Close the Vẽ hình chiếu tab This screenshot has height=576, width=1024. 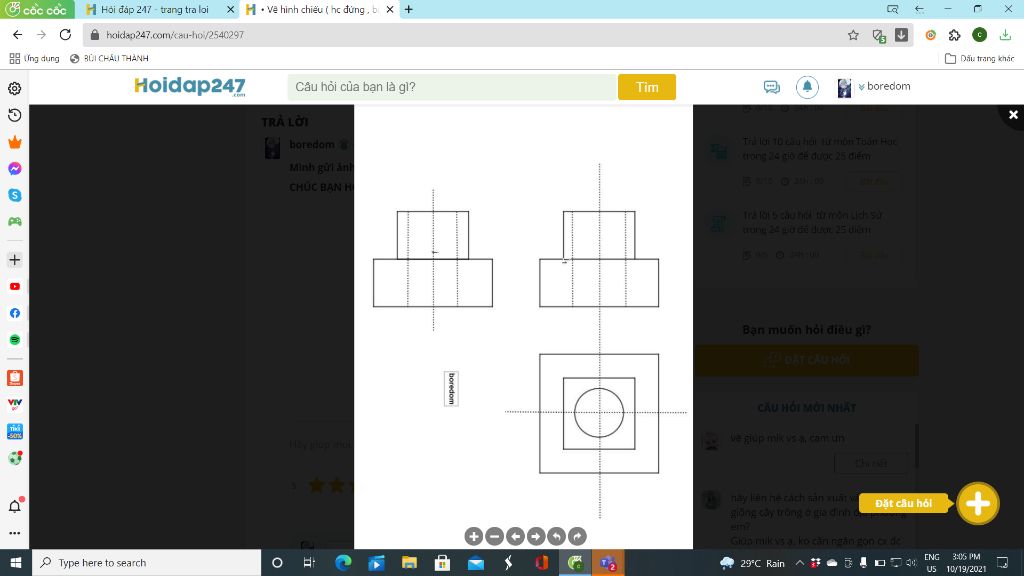coord(390,10)
